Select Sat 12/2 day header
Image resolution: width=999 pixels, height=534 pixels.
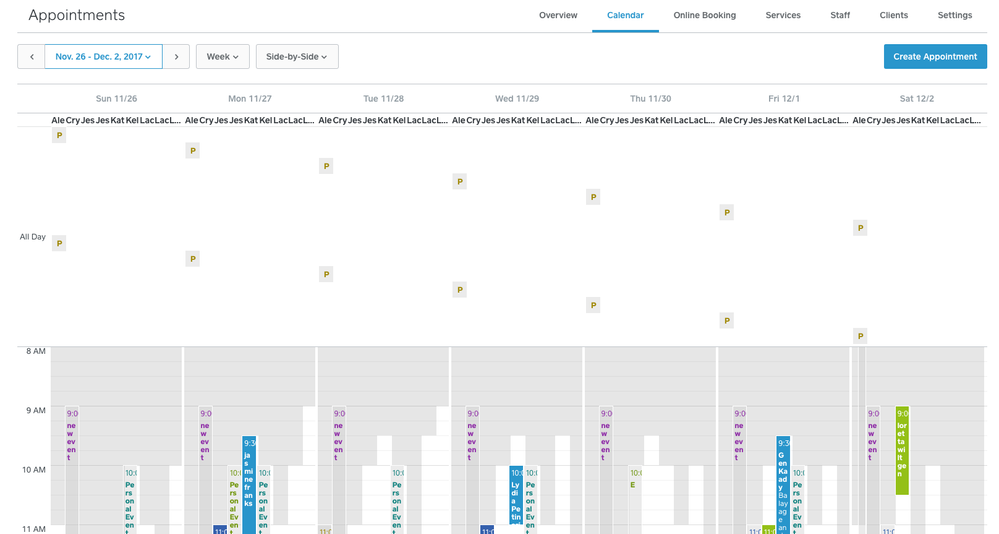point(917,99)
